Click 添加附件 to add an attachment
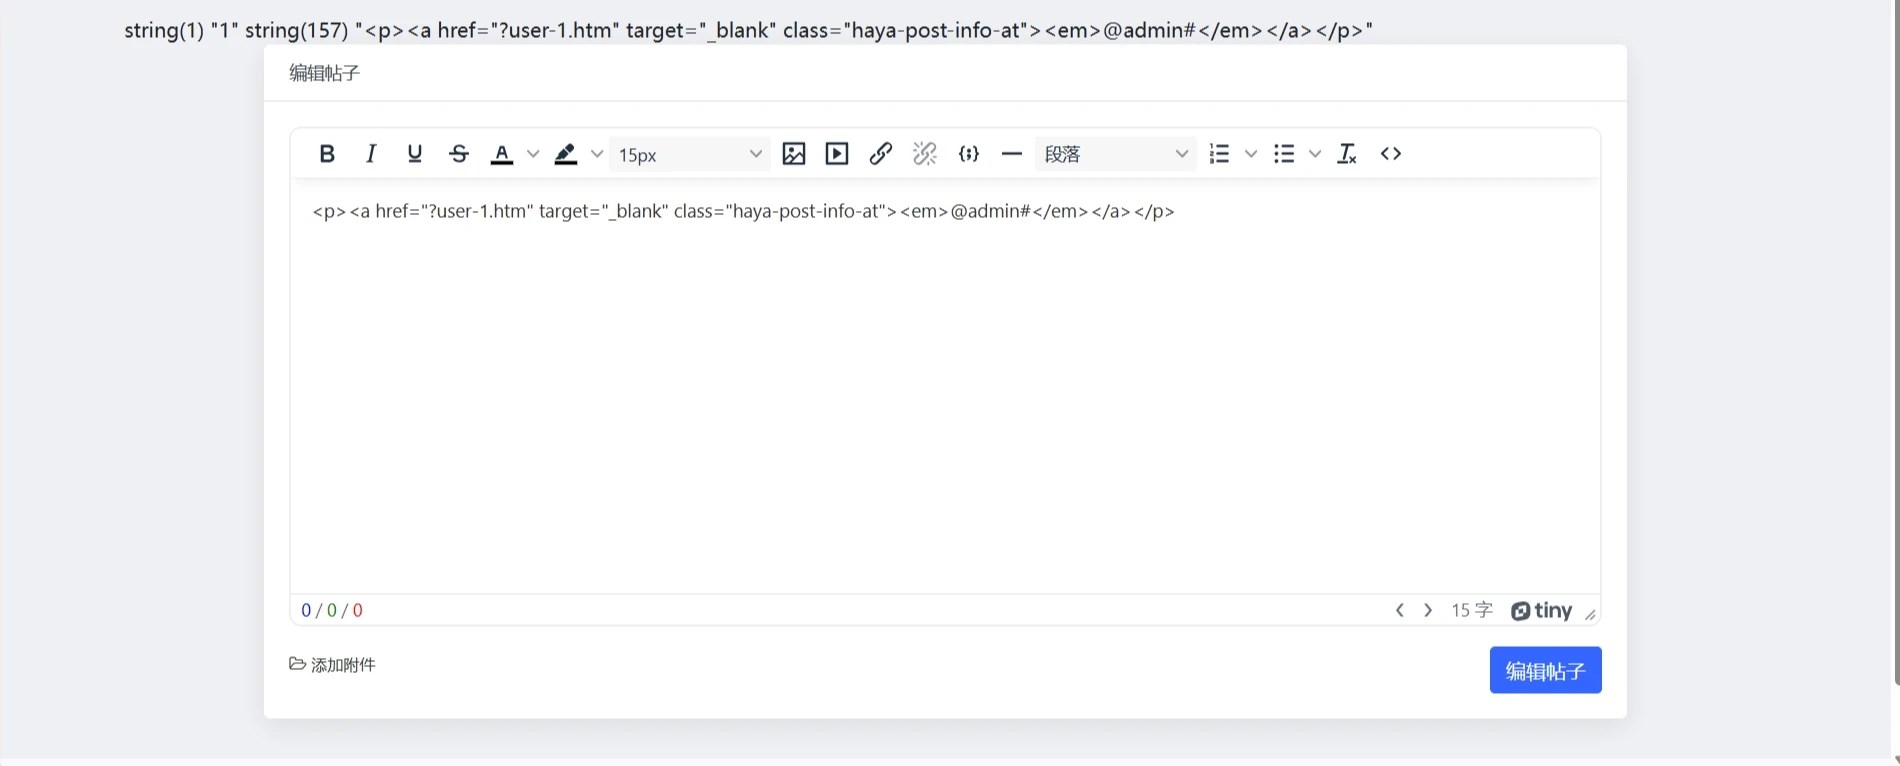Screen dimensions: 1900x766 332,665
